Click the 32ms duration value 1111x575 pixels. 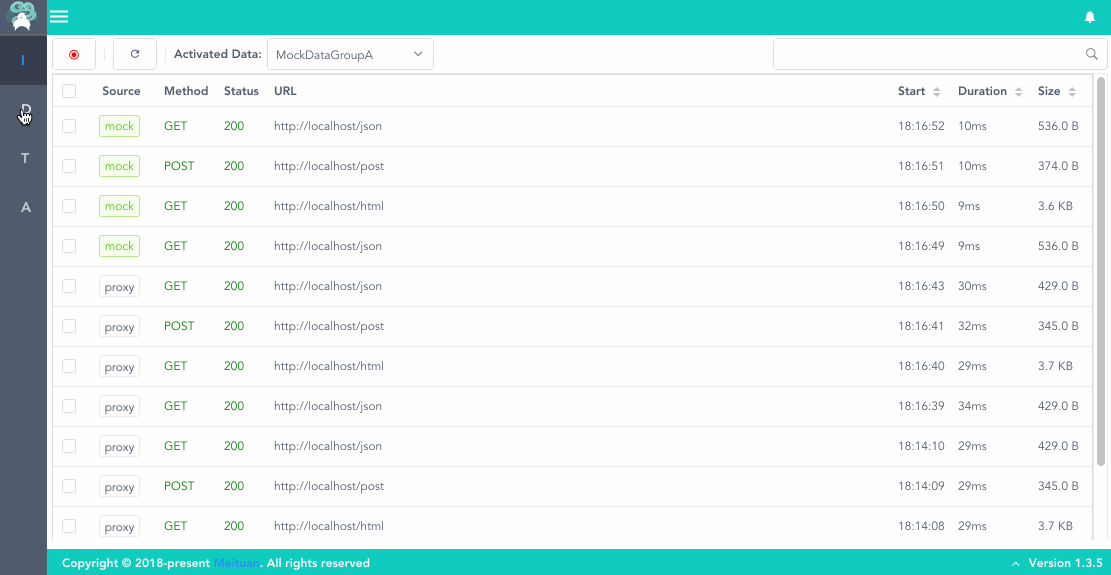tap(972, 326)
